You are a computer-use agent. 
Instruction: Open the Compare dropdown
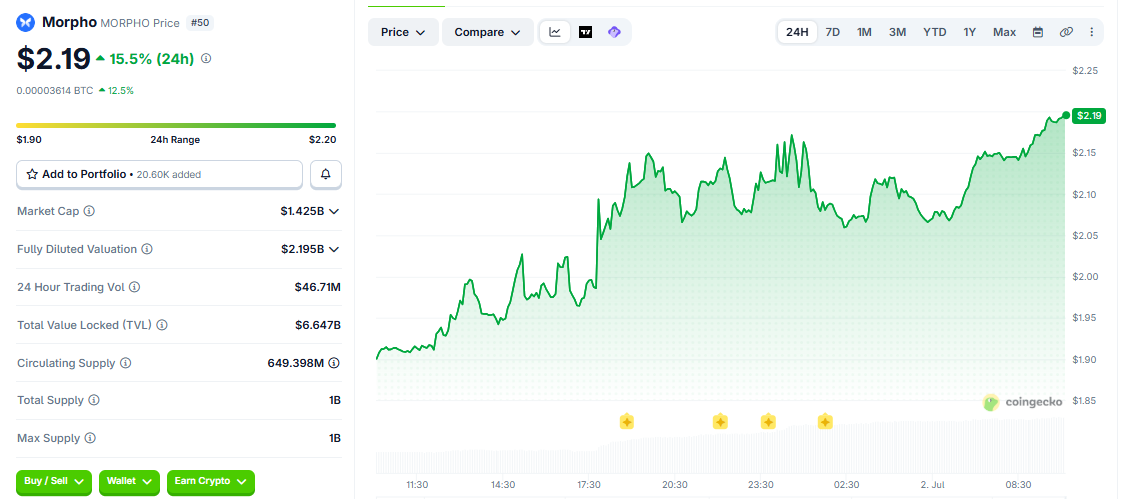click(x=488, y=32)
